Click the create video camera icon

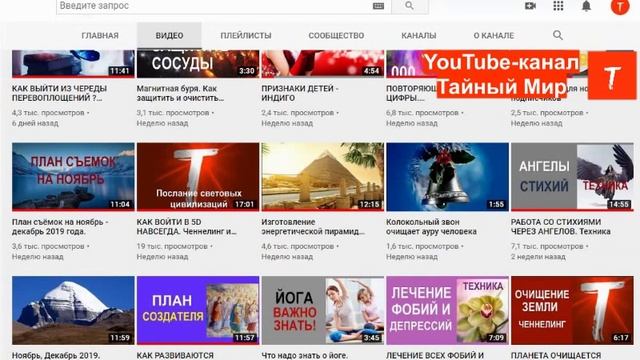530,6
